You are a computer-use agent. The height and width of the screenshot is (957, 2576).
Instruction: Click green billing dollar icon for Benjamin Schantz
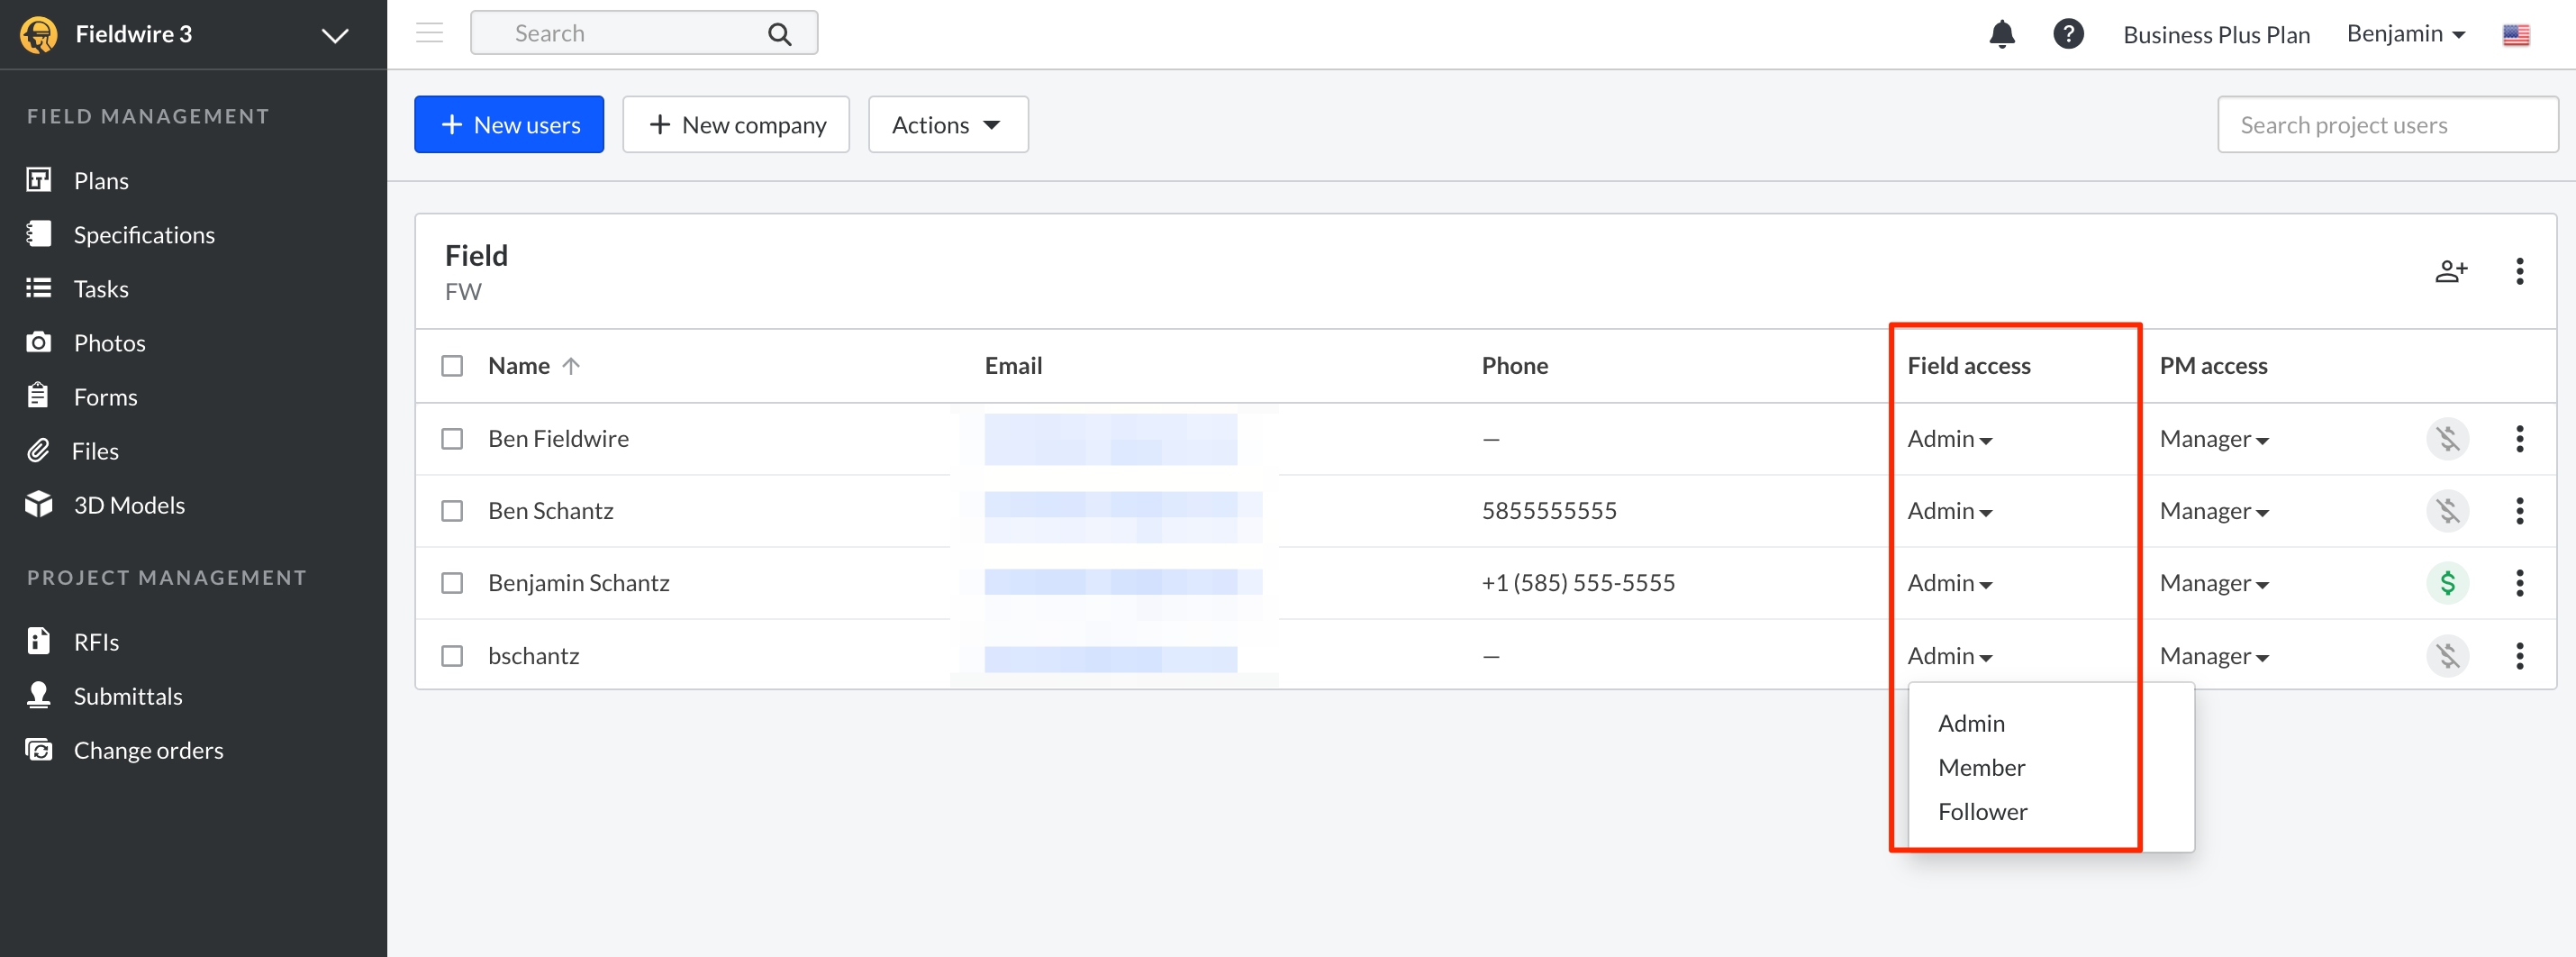coord(2446,583)
